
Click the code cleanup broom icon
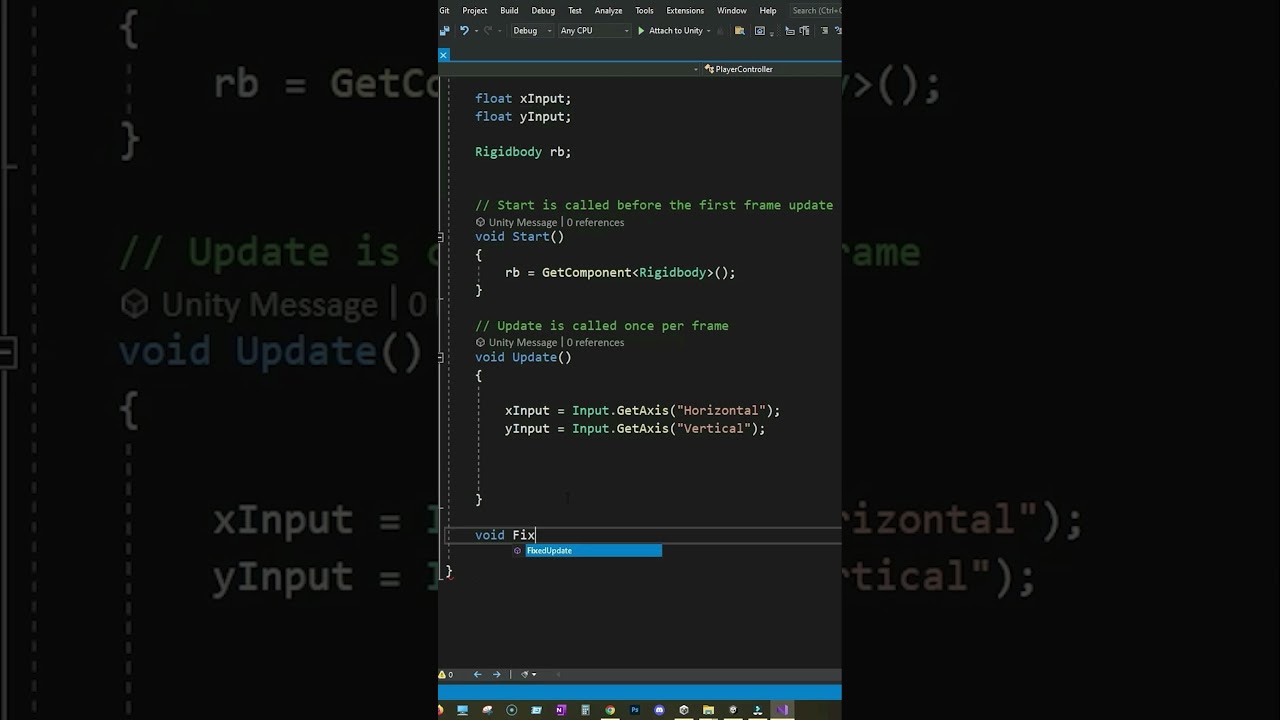coord(524,674)
